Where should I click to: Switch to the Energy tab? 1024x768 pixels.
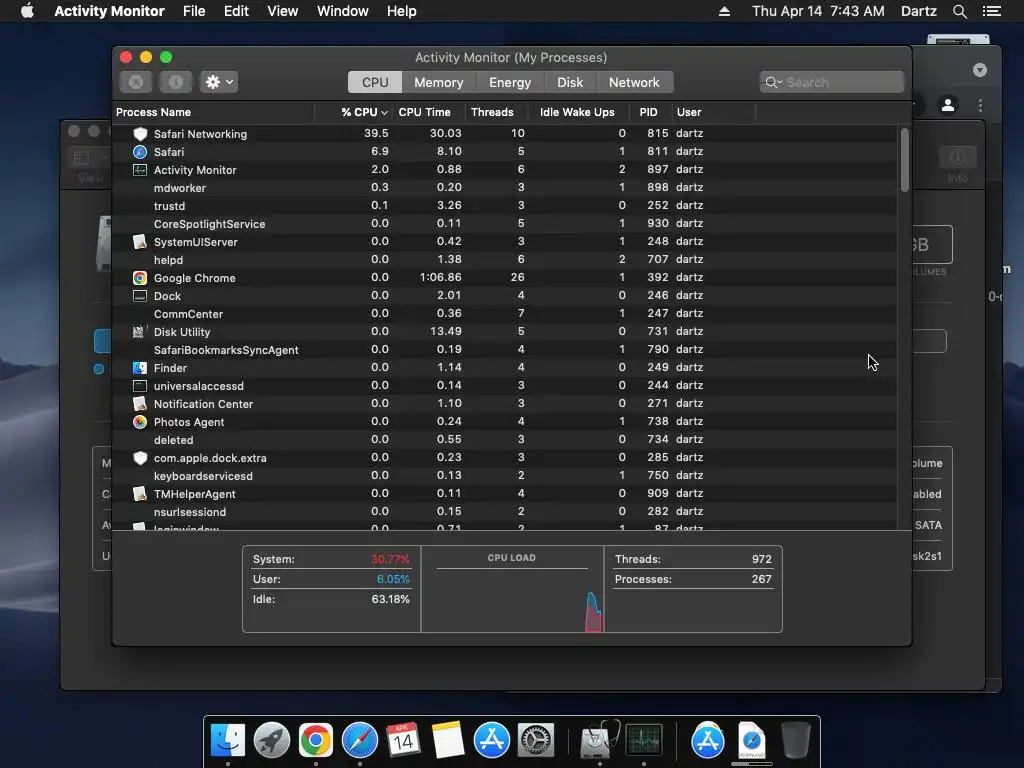pyautogui.click(x=510, y=82)
